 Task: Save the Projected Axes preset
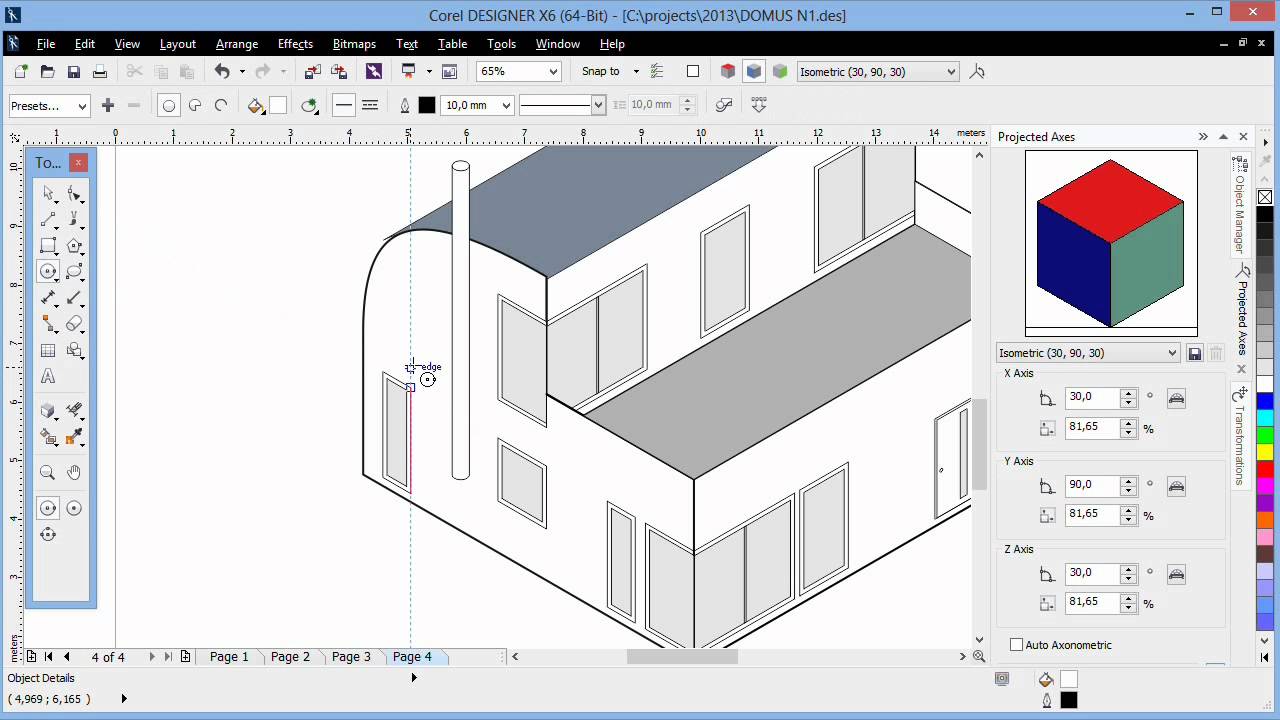coord(1195,352)
